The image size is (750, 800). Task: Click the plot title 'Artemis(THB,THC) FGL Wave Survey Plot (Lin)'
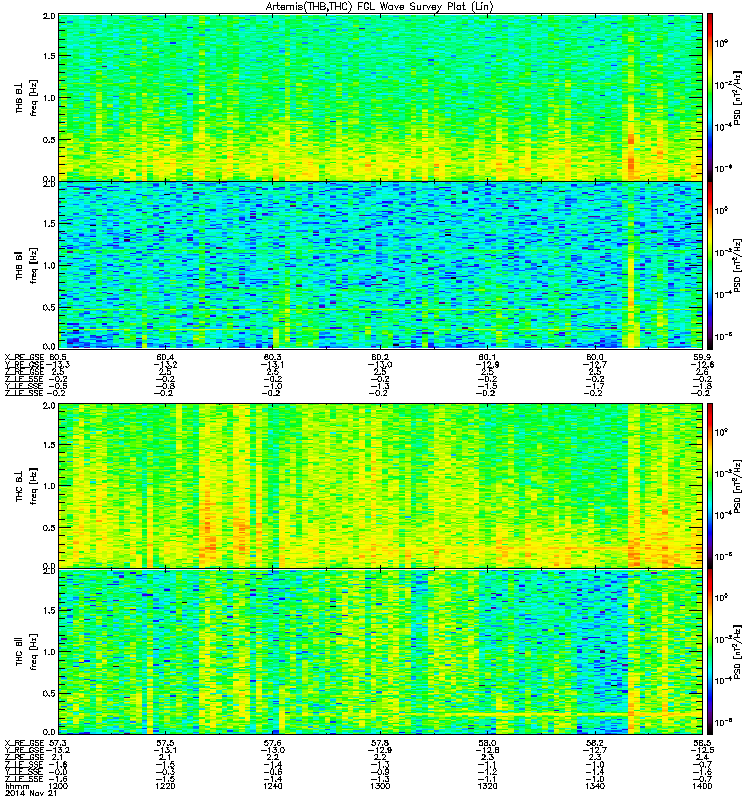(380, 7)
